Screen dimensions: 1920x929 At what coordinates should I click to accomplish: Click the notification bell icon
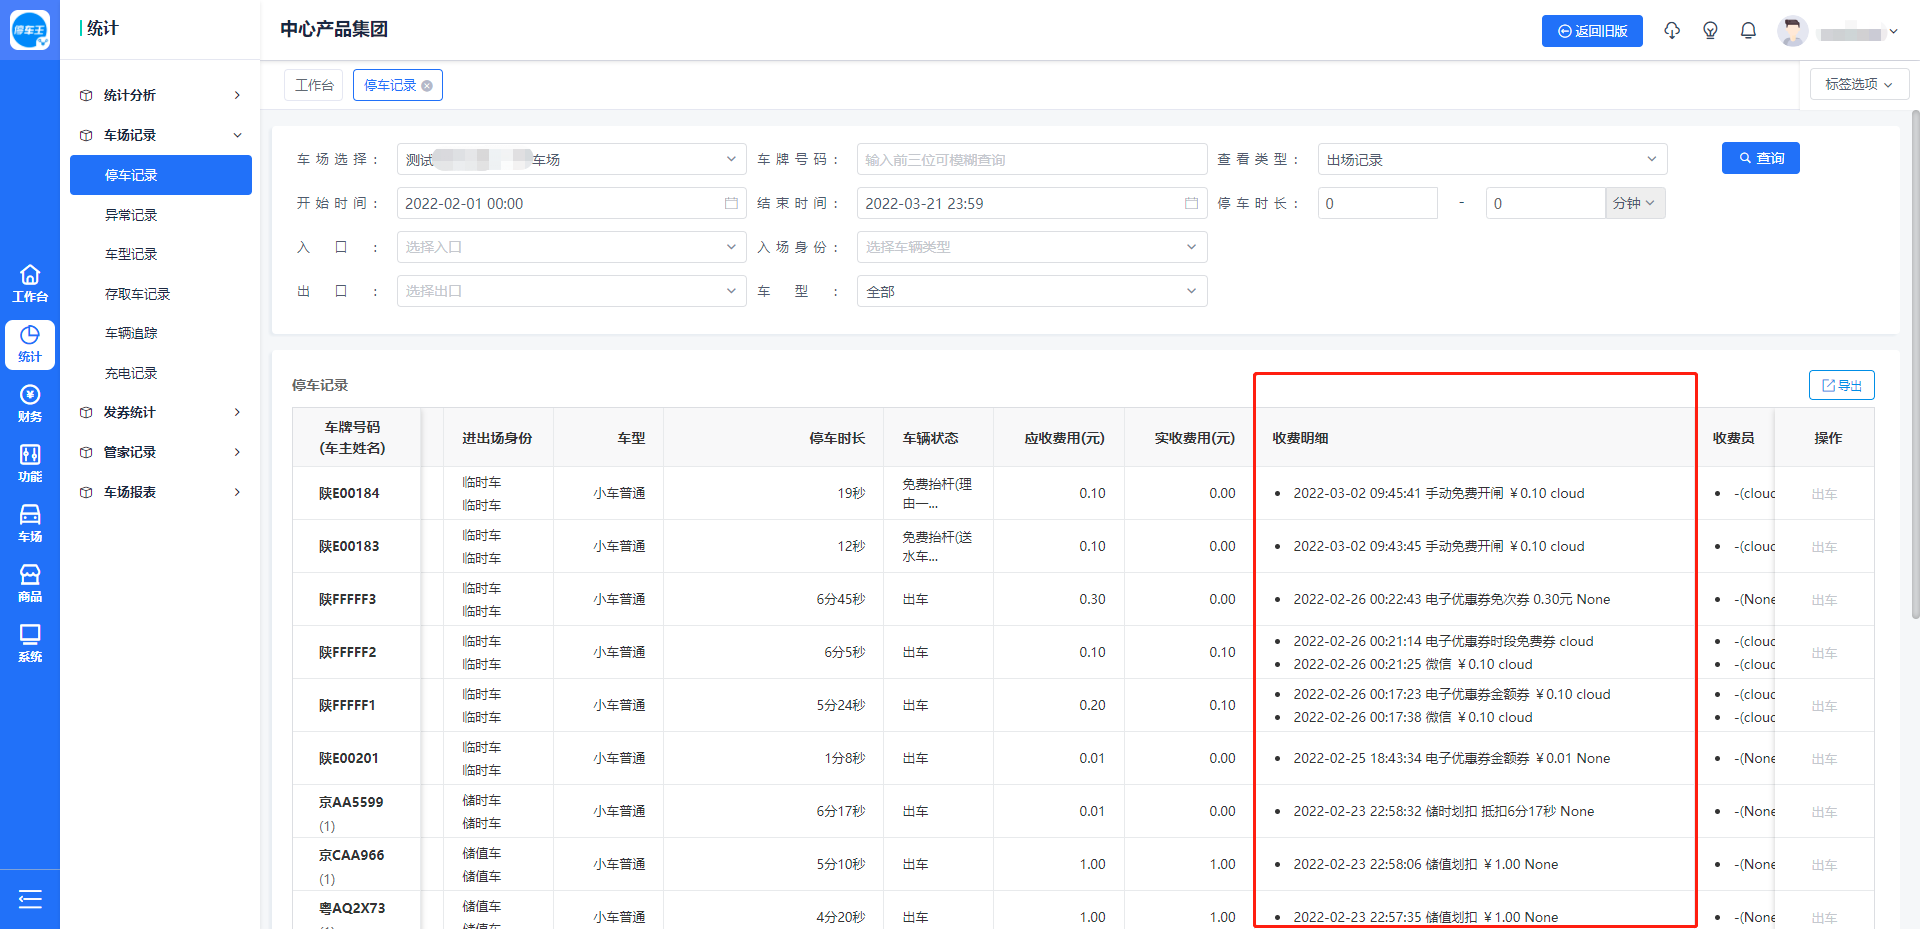coord(1748,31)
